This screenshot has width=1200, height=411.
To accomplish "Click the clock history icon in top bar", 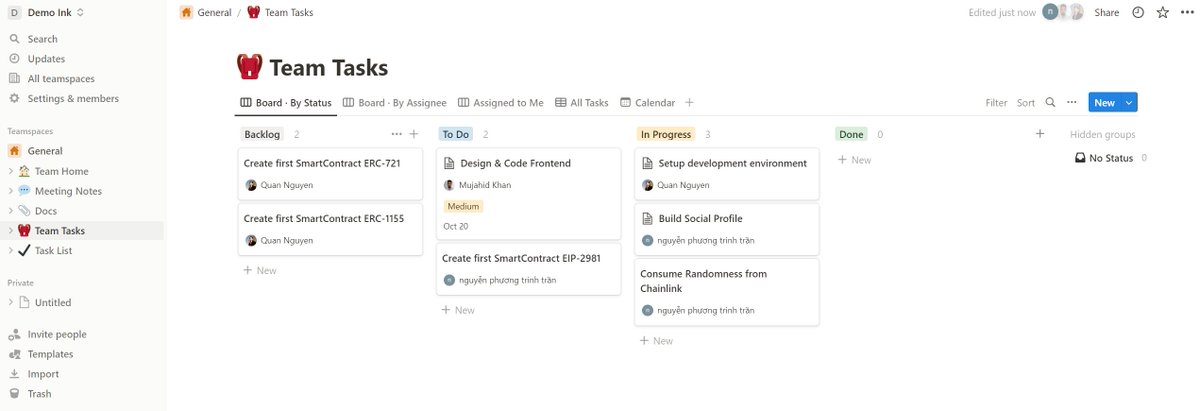I will click(x=1138, y=13).
